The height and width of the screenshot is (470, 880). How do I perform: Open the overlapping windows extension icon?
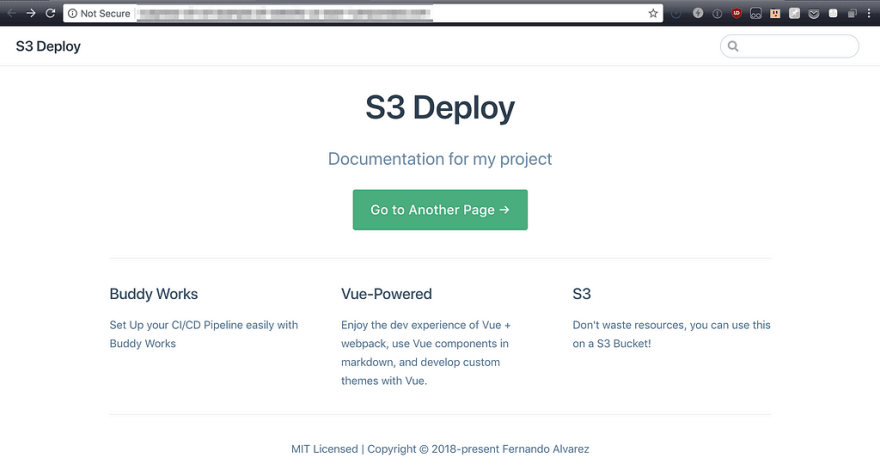pyautogui.click(x=852, y=13)
